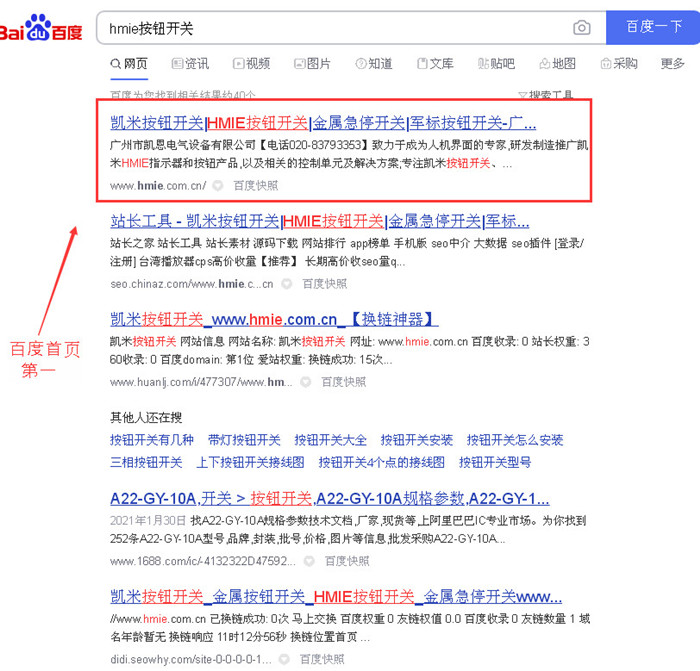
Task: Expand the arrow beside www.hmie.com.cn URL
Action: coord(218,186)
